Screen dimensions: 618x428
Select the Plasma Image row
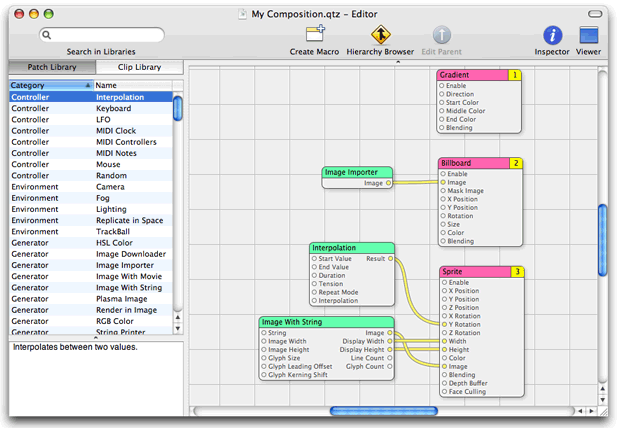(91, 299)
